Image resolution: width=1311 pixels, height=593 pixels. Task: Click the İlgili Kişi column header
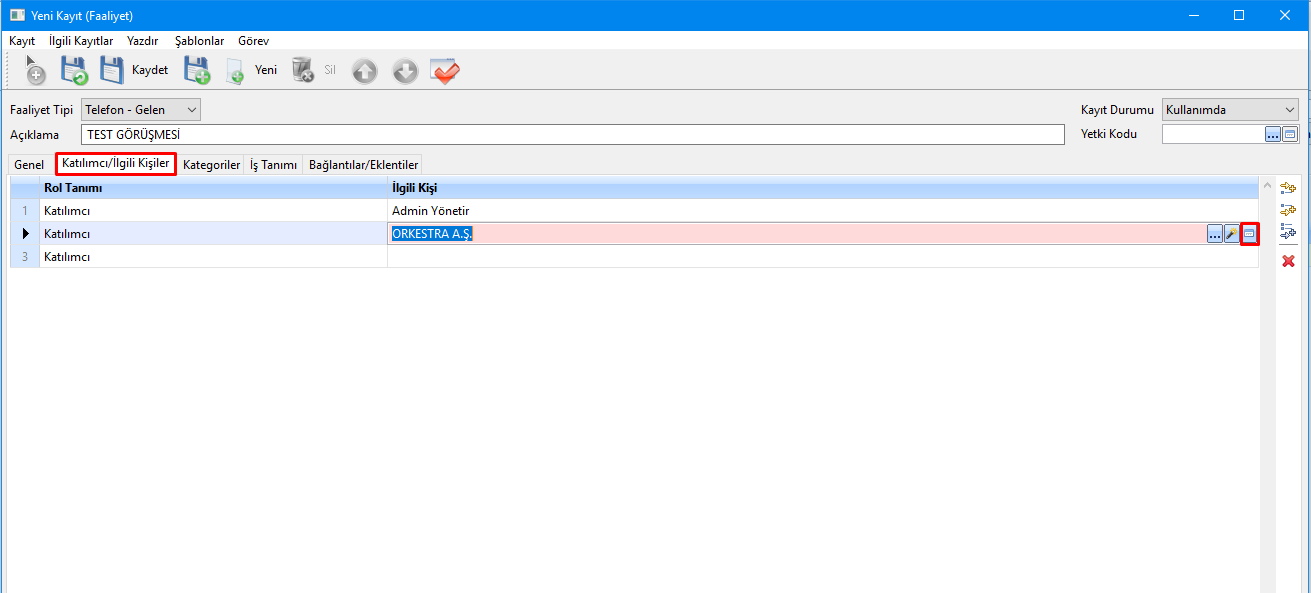click(822, 188)
